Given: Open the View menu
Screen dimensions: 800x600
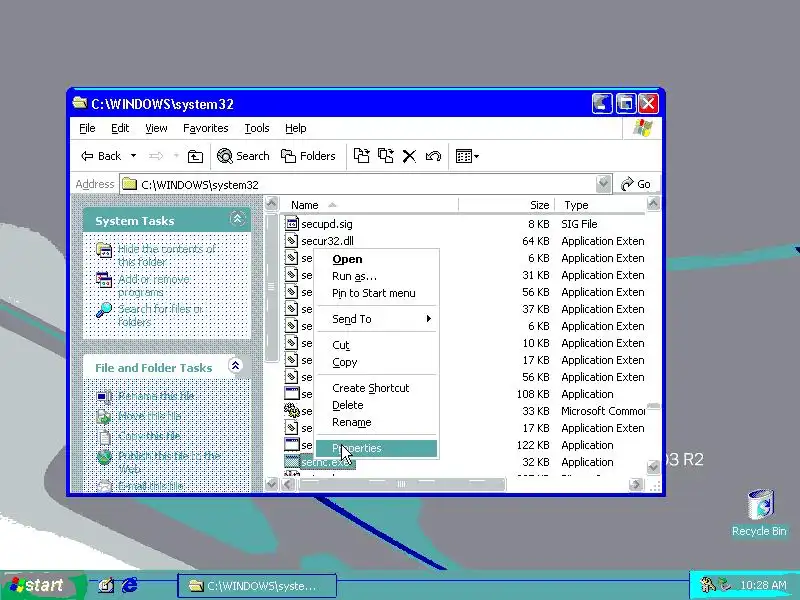Looking at the screenshot, I should coord(156,128).
